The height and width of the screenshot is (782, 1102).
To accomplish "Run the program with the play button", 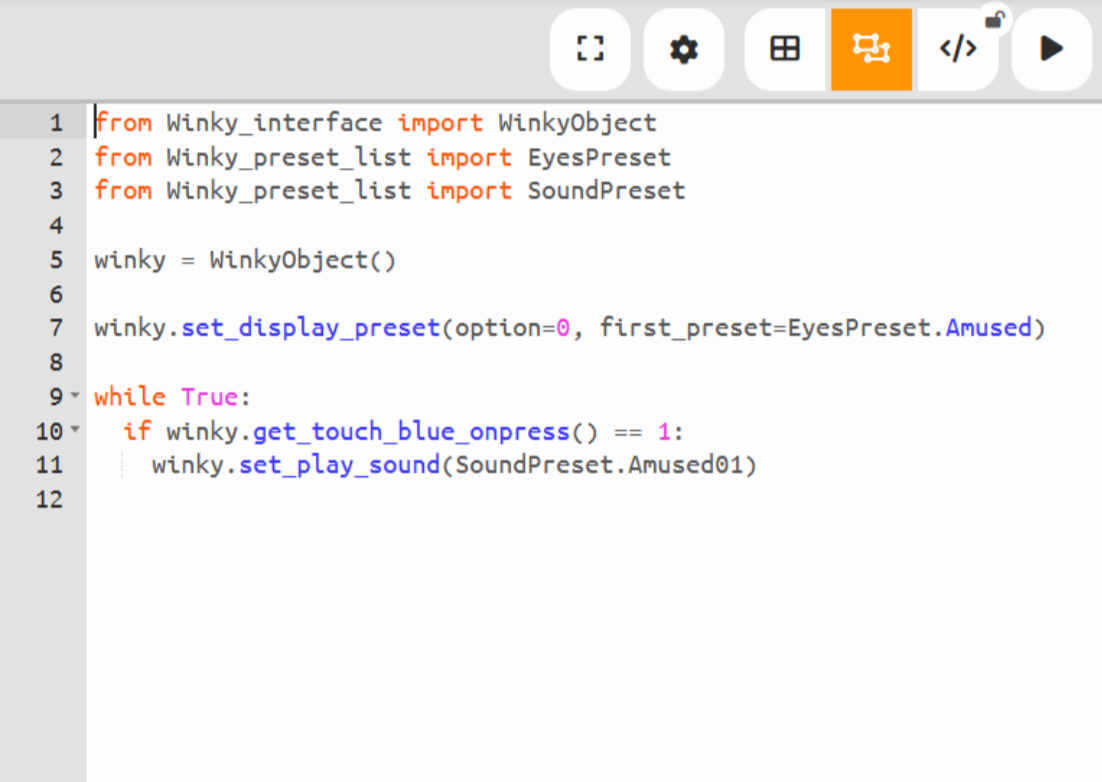I will point(1051,49).
